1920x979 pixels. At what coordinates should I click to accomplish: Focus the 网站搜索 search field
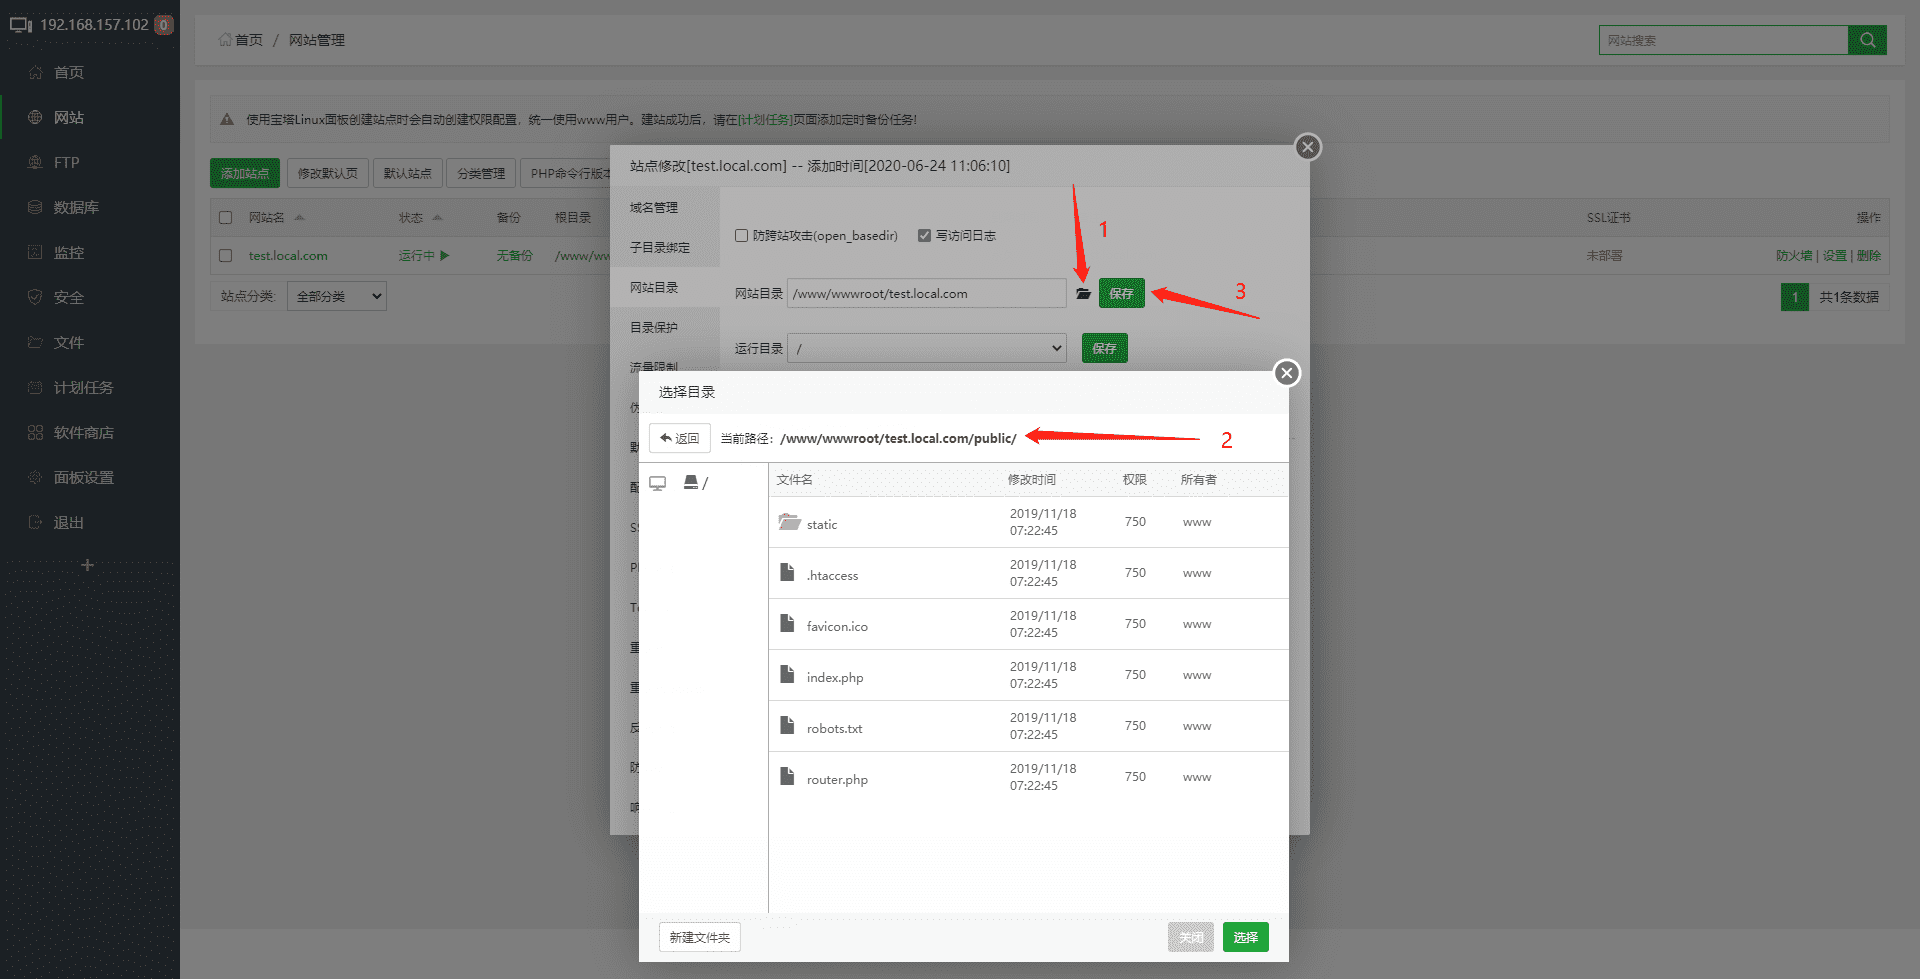1723,40
